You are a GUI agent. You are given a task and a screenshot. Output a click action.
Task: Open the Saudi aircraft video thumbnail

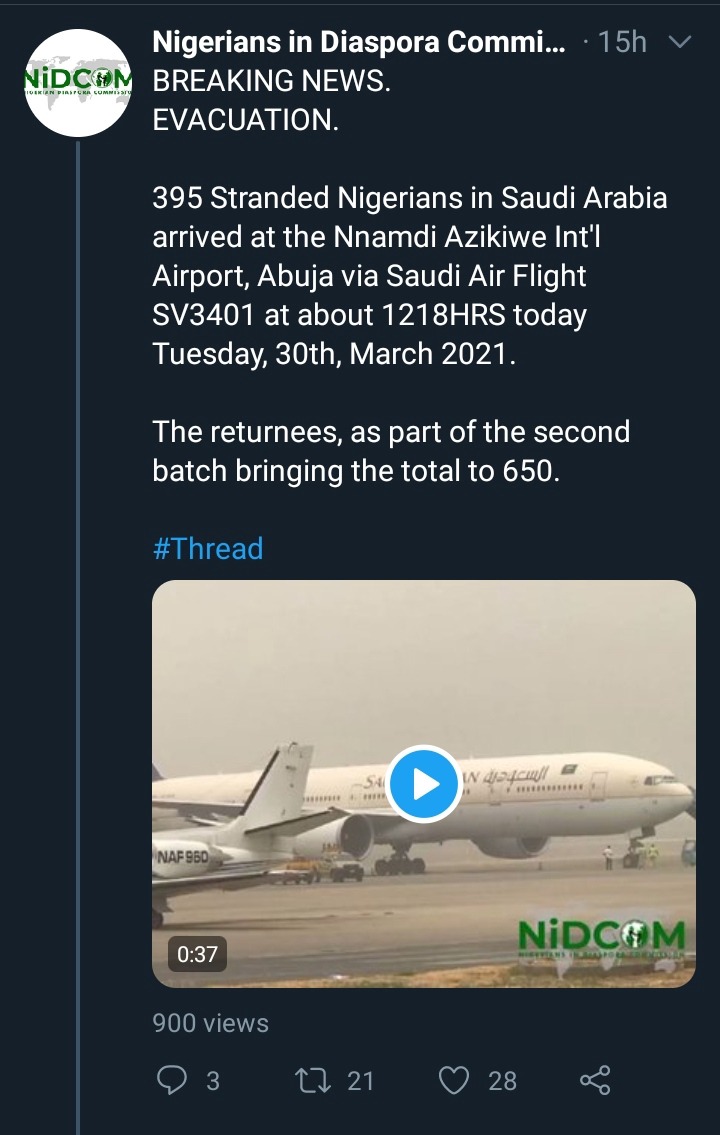coord(423,784)
